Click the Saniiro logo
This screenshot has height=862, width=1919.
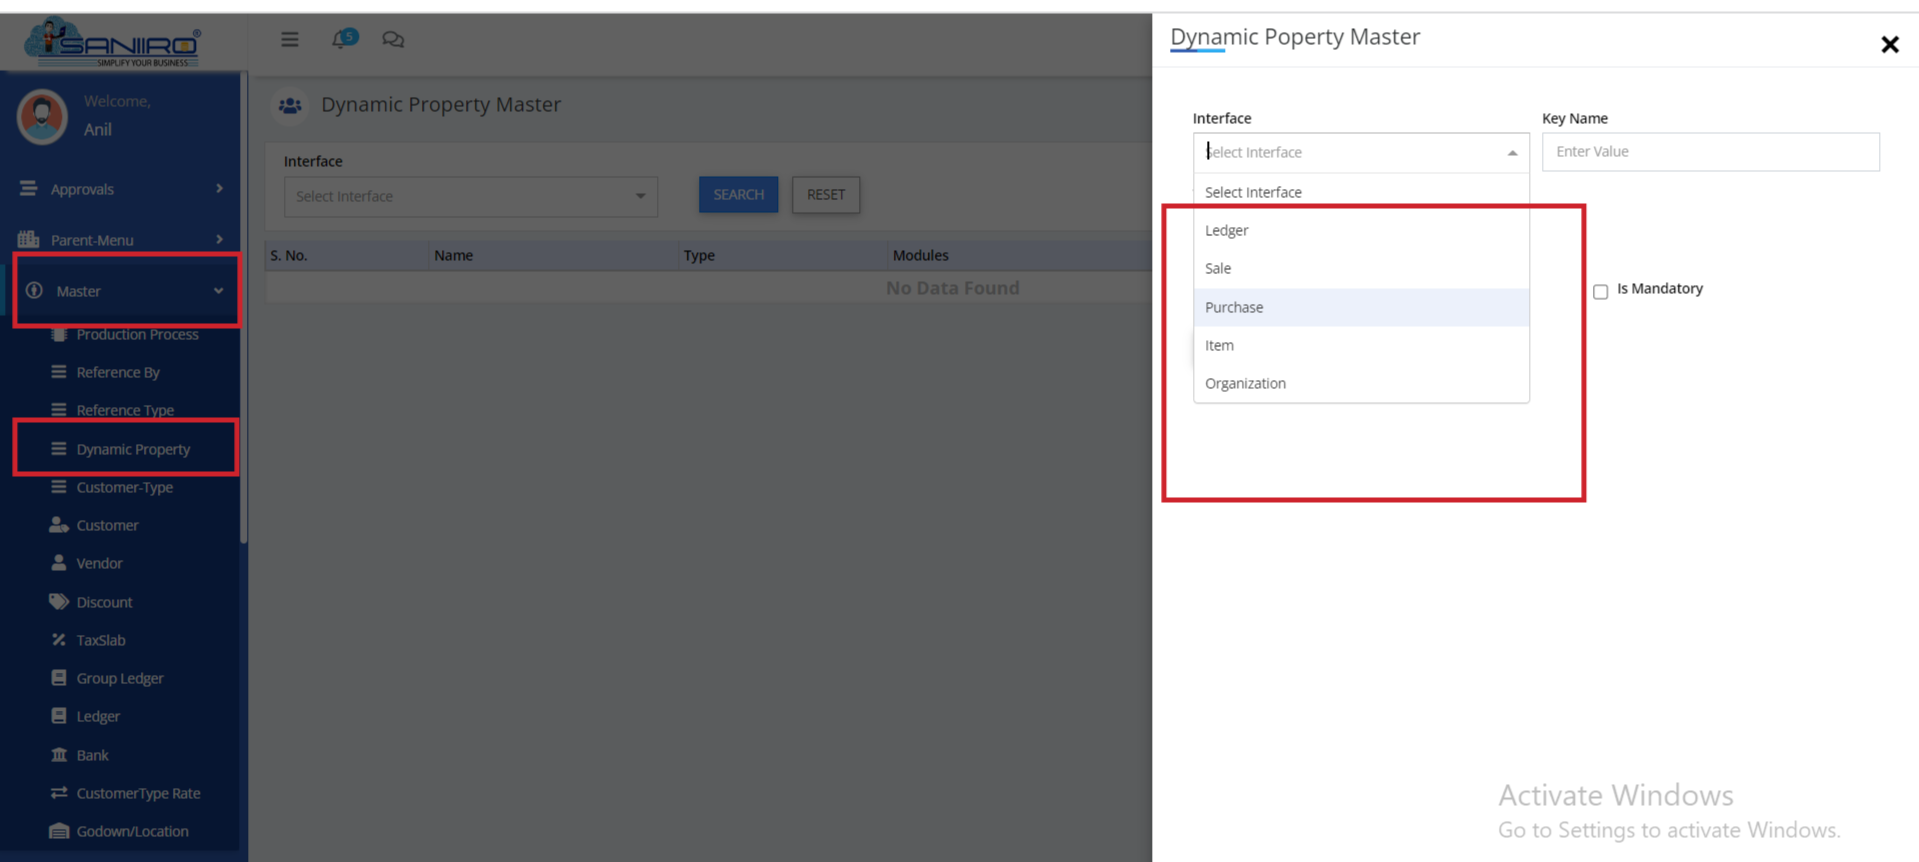pyautogui.click(x=114, y=43)
